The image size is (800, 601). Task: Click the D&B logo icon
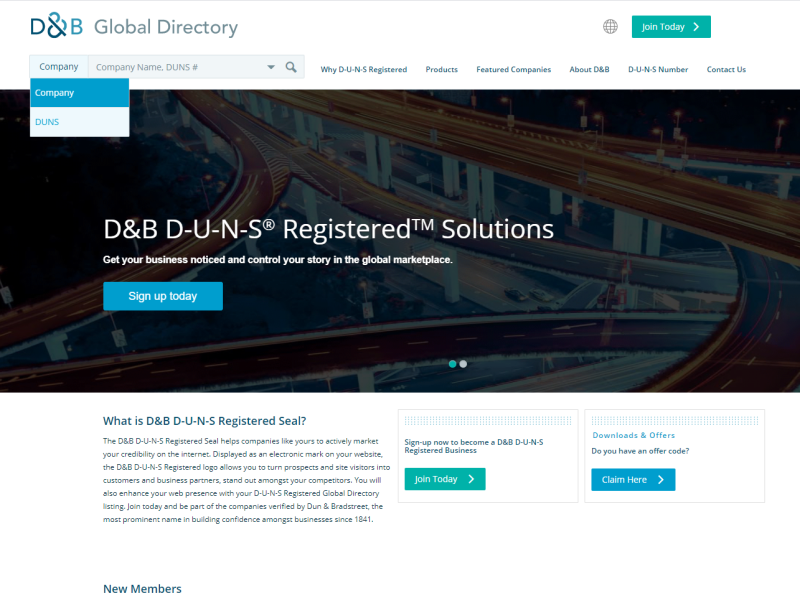(56, 26)
